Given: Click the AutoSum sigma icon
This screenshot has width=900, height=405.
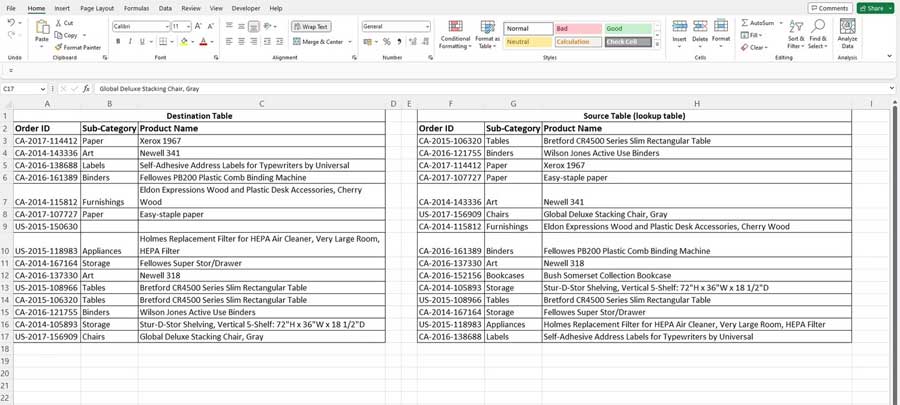Looking at the screenshot, I should (x=745, y=23).
